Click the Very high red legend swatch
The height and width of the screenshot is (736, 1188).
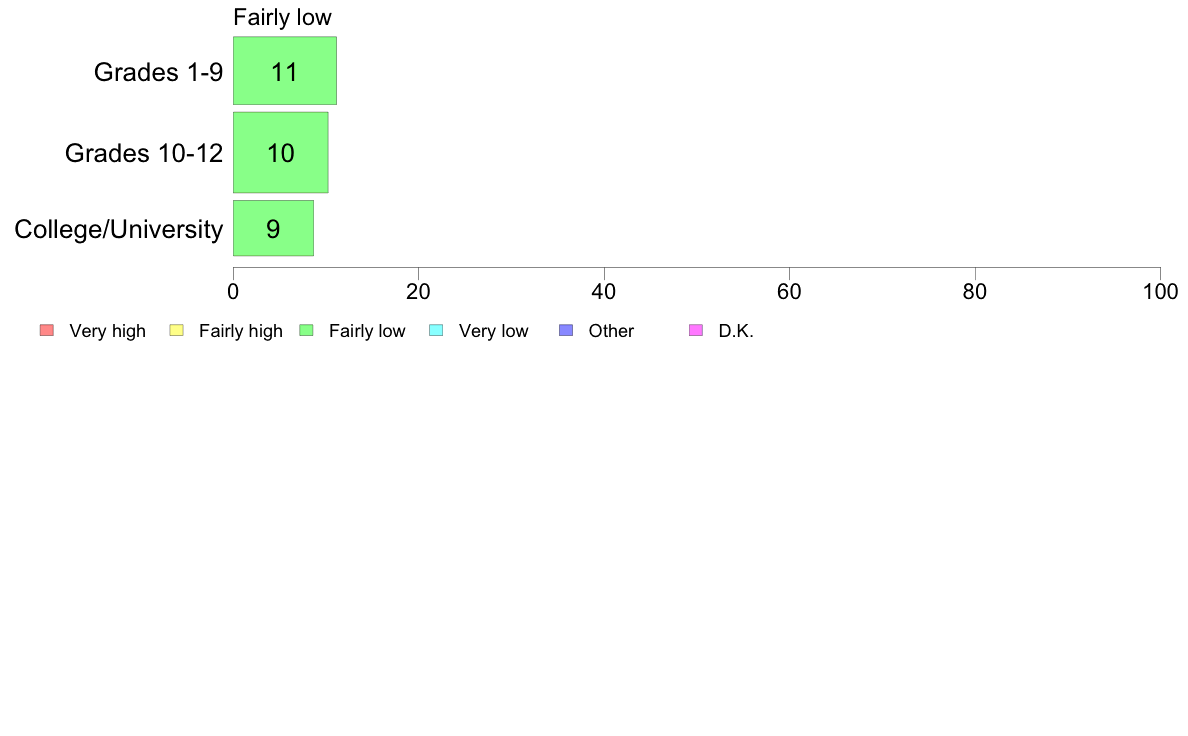[x=47, y=330]
